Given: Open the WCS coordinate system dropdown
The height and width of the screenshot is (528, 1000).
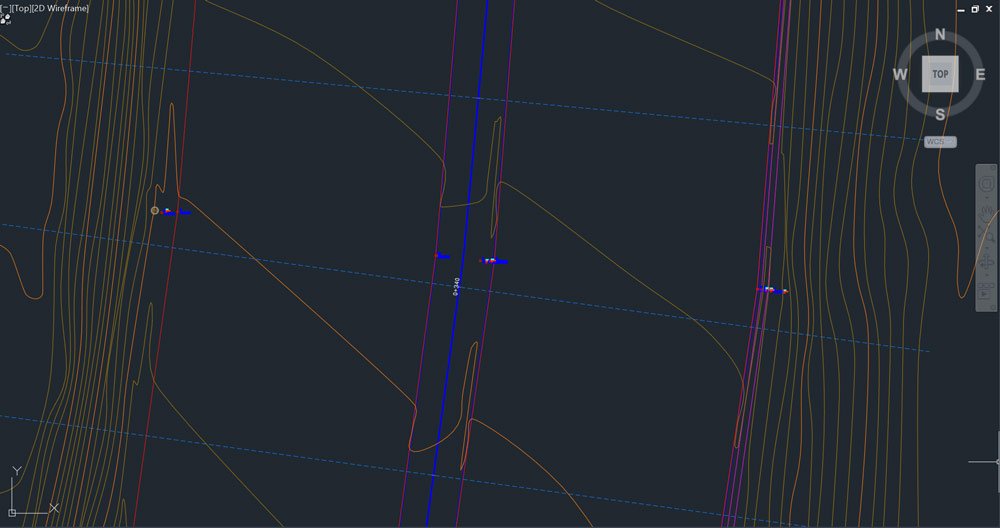Looking at the screenshot, I should [x=940, y=142].
